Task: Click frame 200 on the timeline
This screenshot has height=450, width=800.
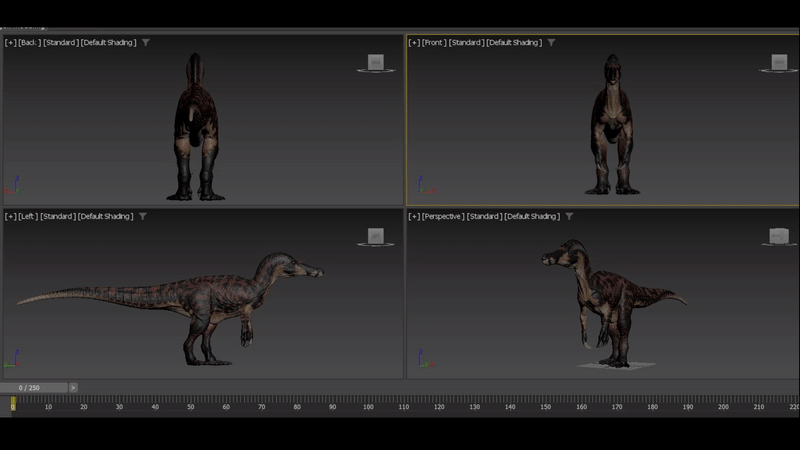Action: pyautogui.click(x=723, y=407)
